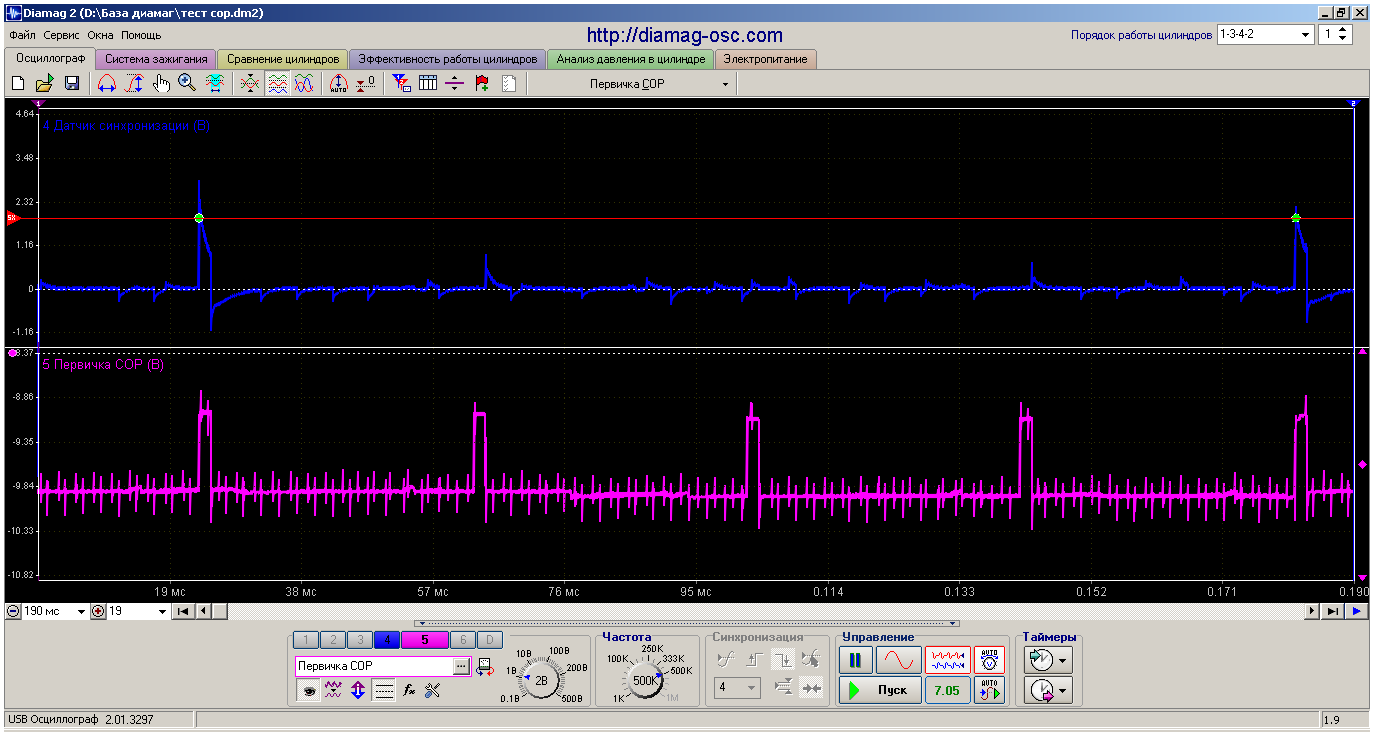Click the filter marker icon
Viewport: 1374px width, 732px height.
tap(401, 84)
